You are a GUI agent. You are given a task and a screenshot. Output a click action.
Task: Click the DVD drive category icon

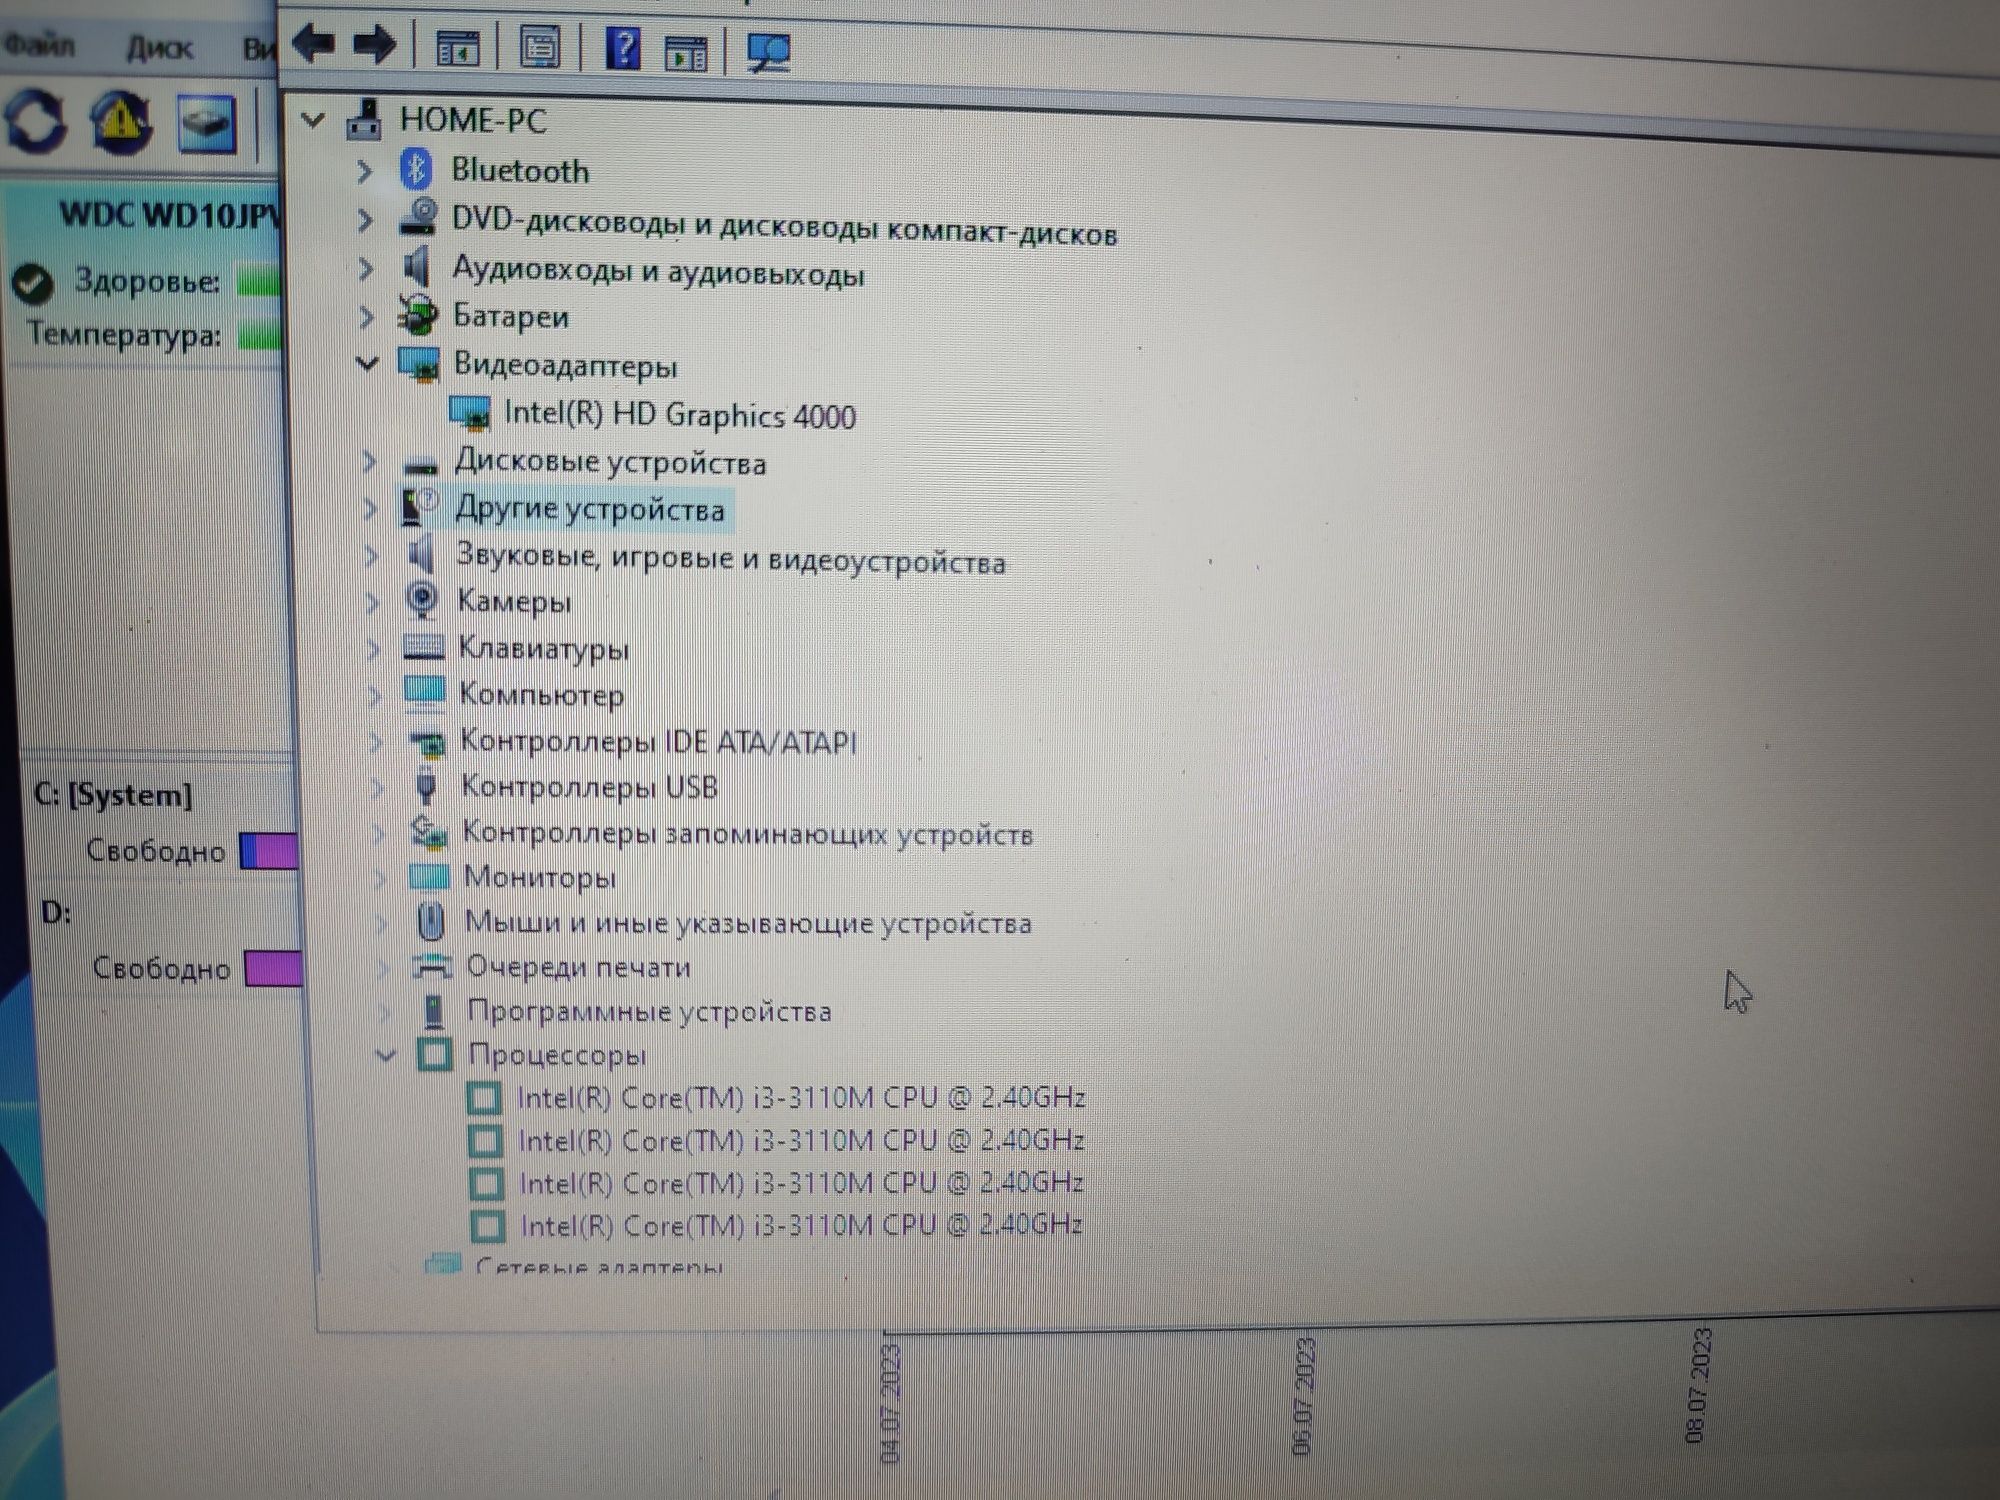(x=418, y=217)
